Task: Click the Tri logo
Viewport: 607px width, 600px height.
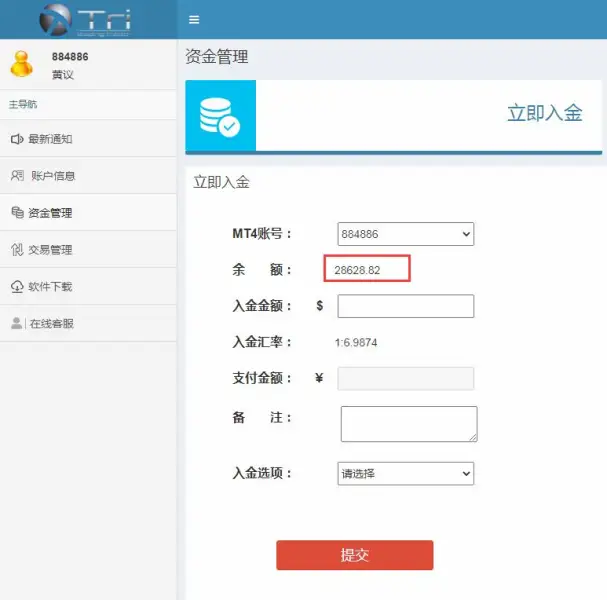Action: [85, 20]
